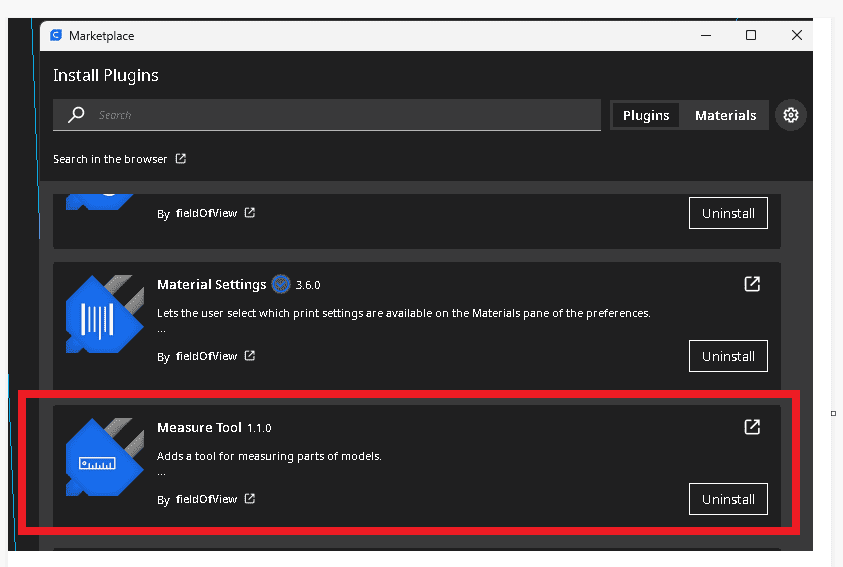Click the external-link icon next to Search in the browser
The image size is (843, 567).
click(x=181, y=159)
